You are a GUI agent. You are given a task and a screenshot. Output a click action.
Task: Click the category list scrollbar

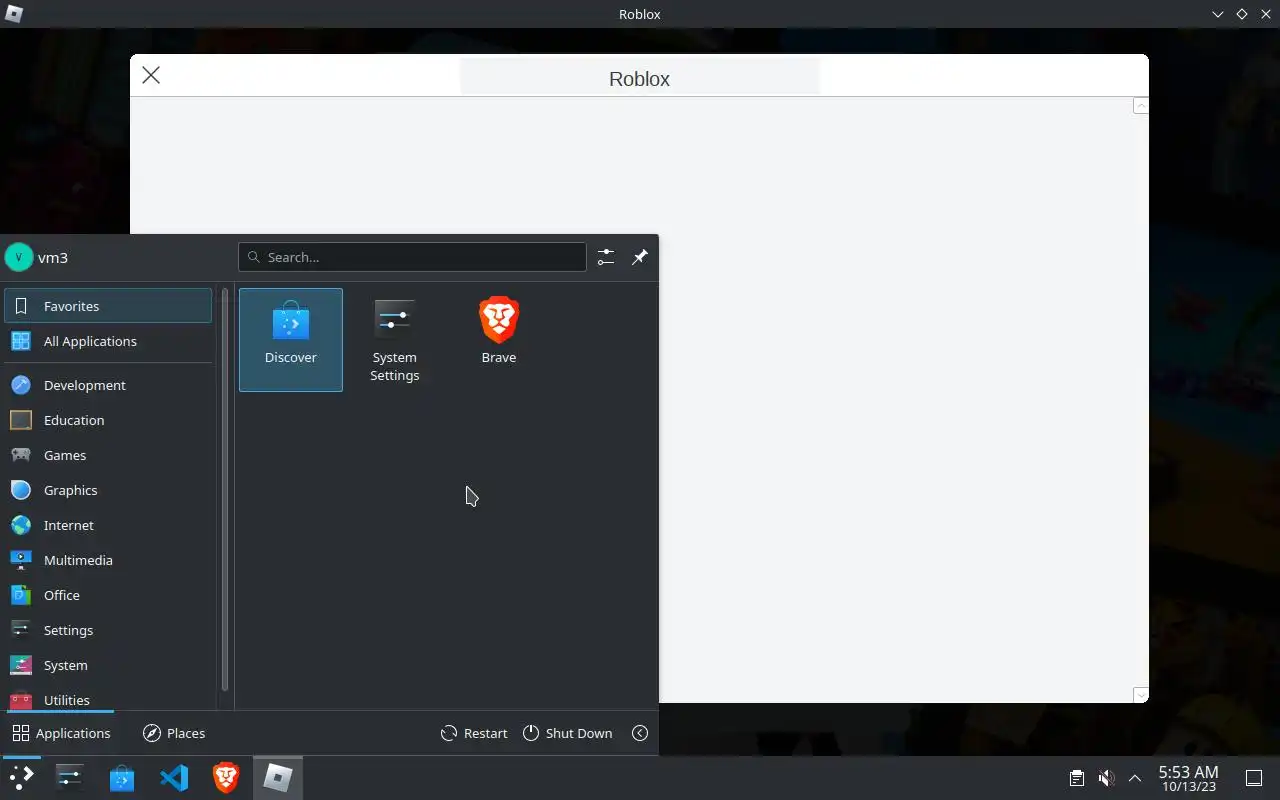pyautogui.click(x=225, y=490)
